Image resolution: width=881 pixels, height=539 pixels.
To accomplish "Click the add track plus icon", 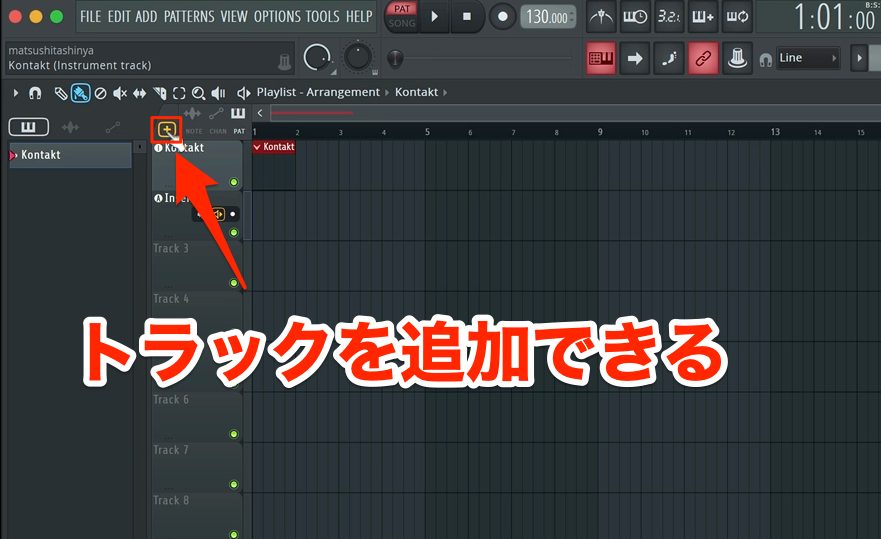I will [167, 130].
